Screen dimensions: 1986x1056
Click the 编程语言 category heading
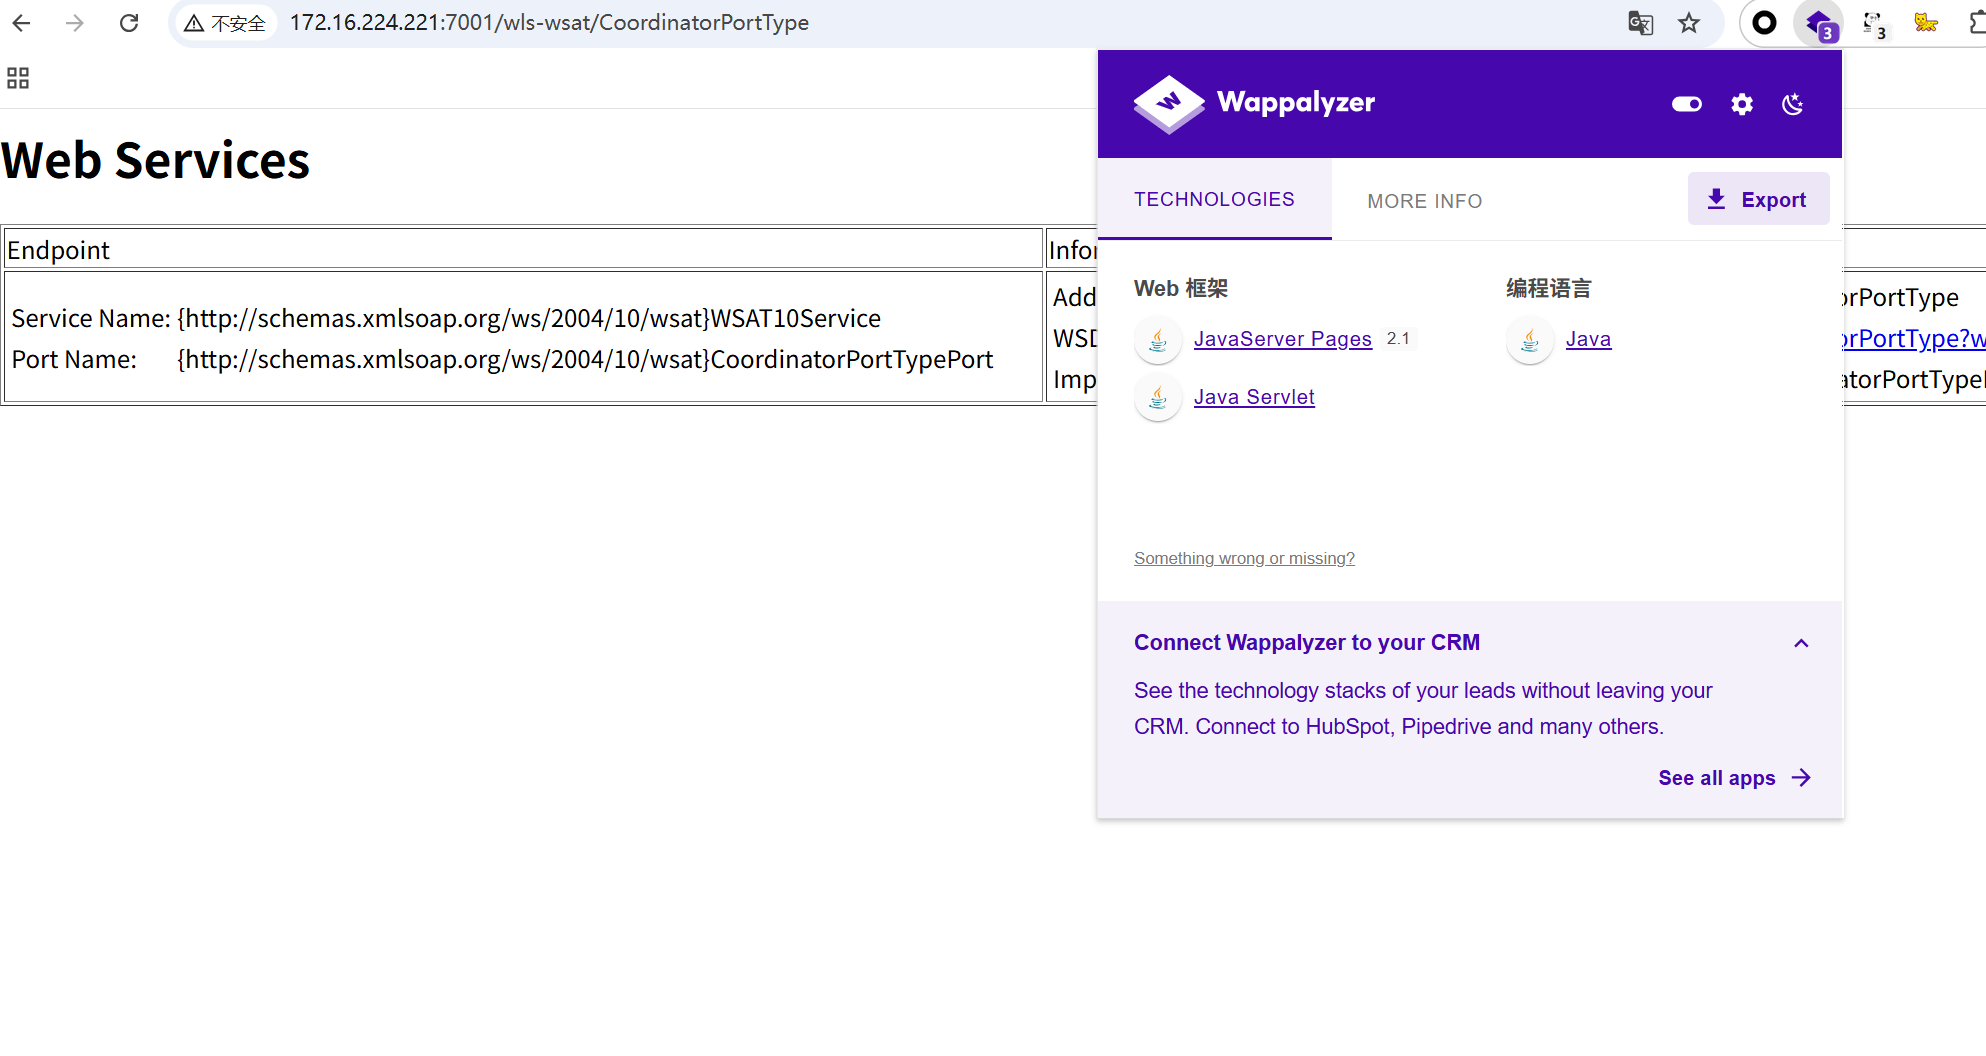(1549, 288)
